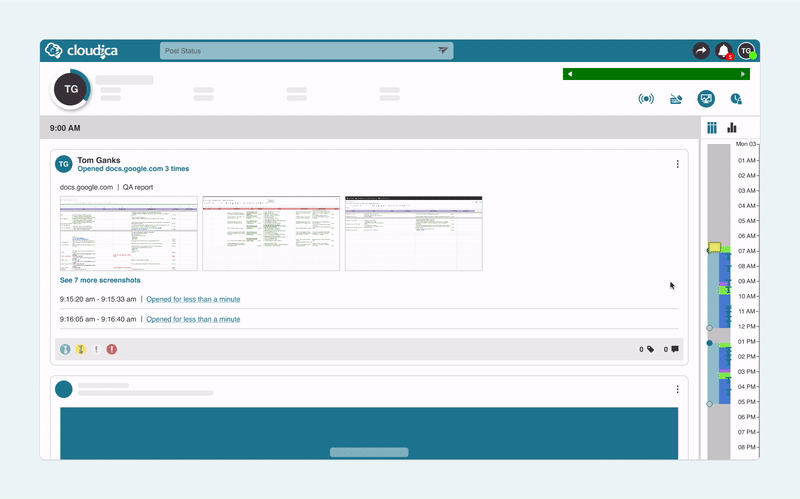The width and height of the screenshot is (800, 499).
Task: Click 'See 7 more screenshots'
Action: 100,280
